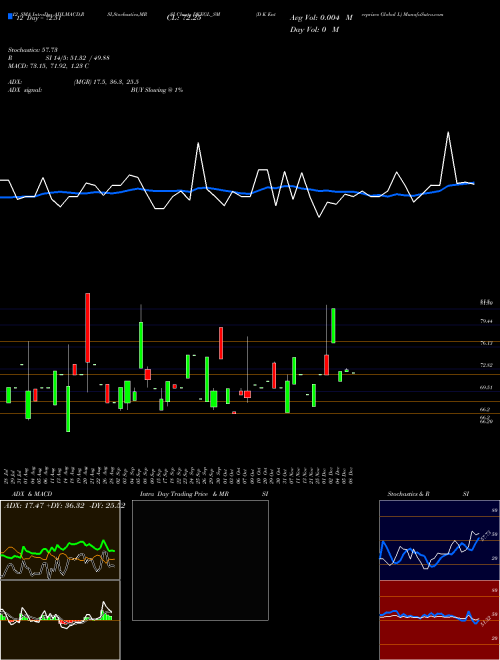This screenshot has height=660, width=500.
Task: Click the ADX: 17.47 +DY: 36.32 readout
Action: pyautogui.click(x=64, y=505)
